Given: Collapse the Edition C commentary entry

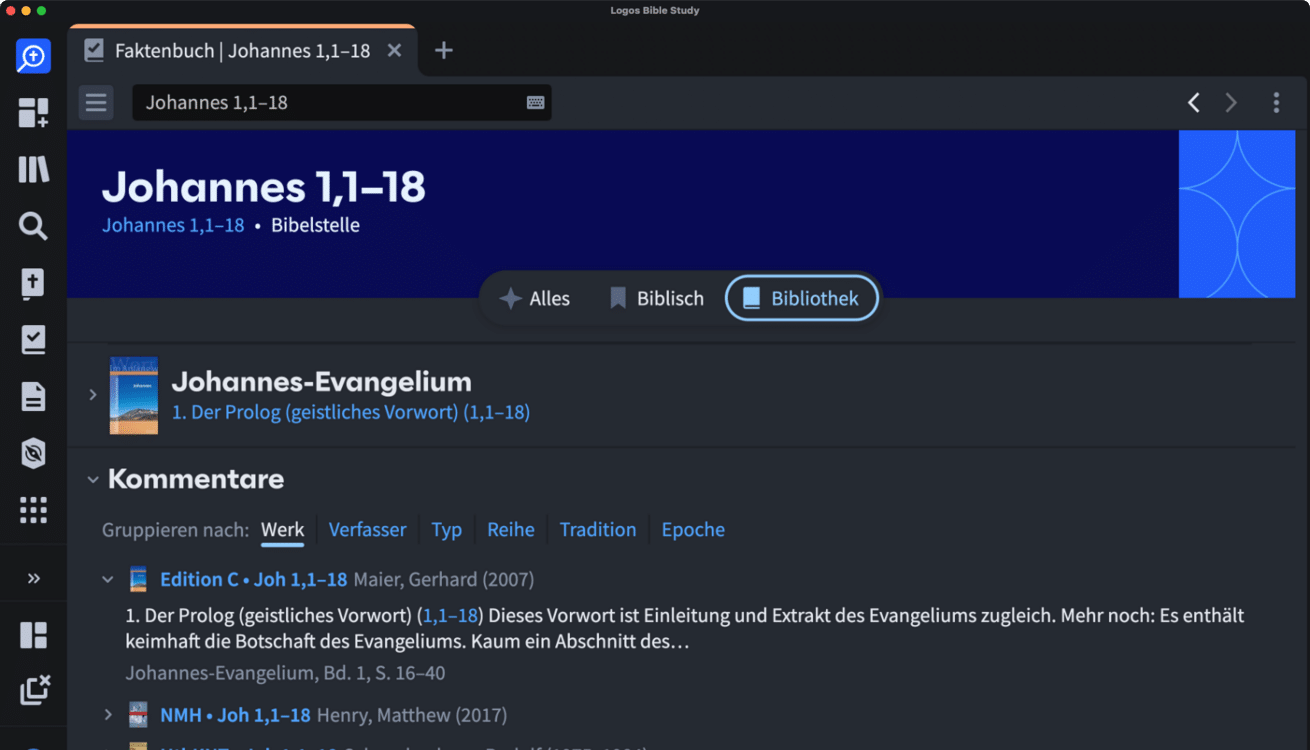Looking at the screenshot, I should point(108,579).
